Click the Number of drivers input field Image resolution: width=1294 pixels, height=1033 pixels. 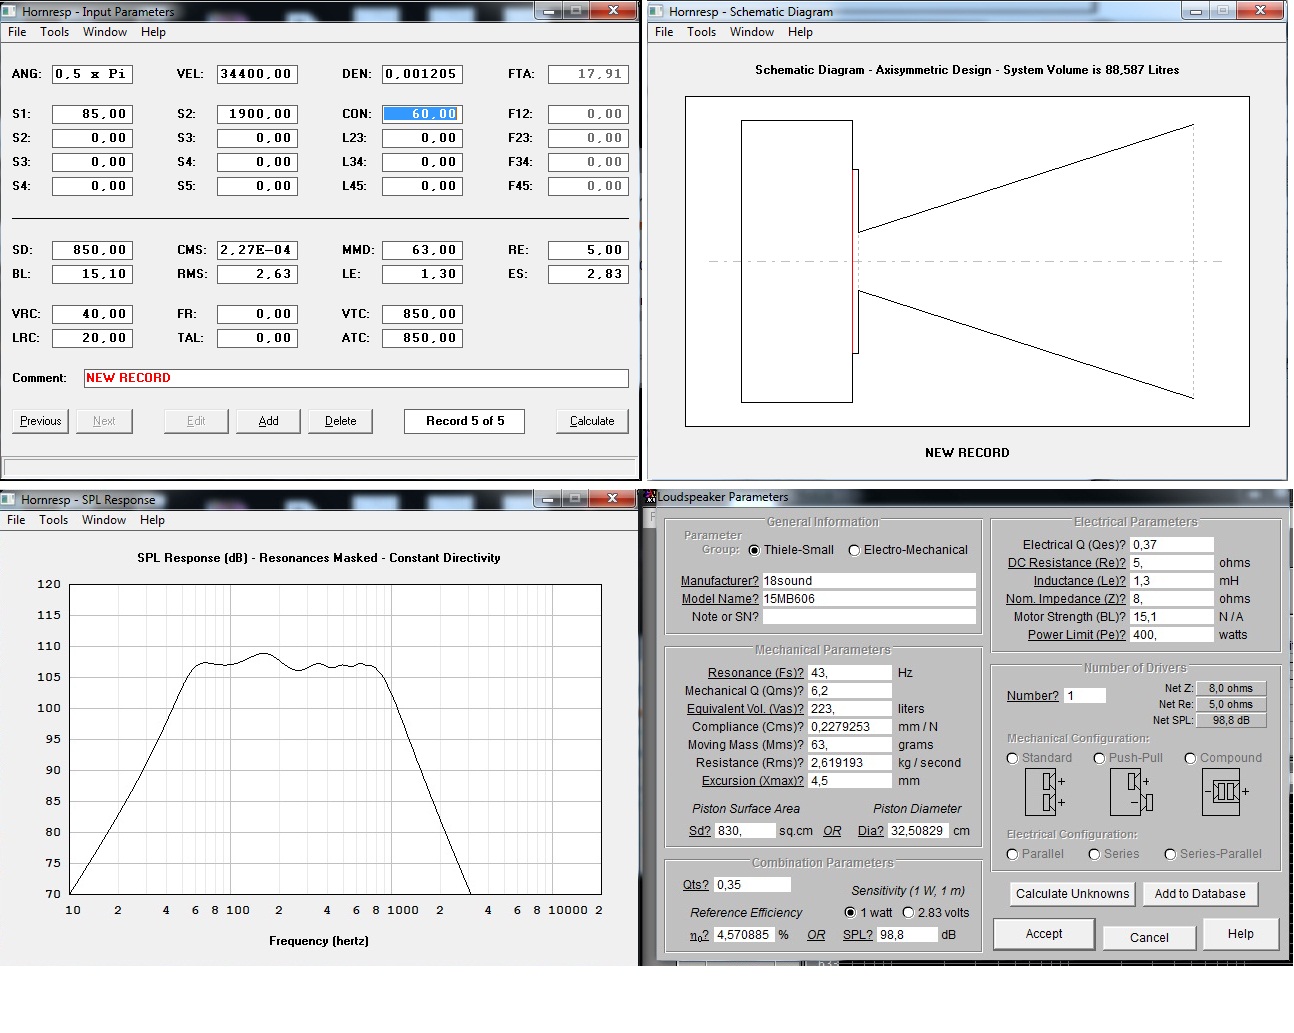click(x=1085, y=696)
